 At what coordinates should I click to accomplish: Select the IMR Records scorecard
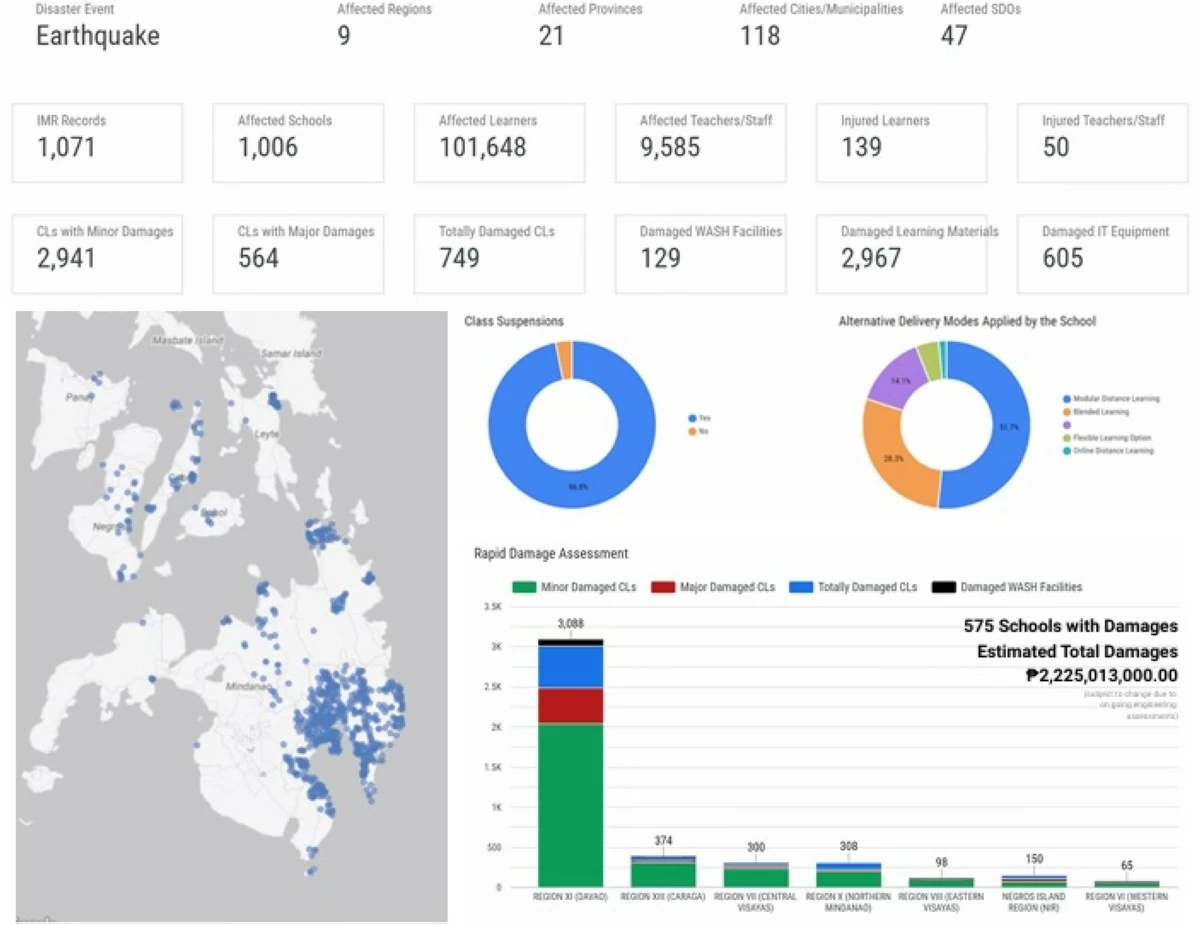coord(97,143)
